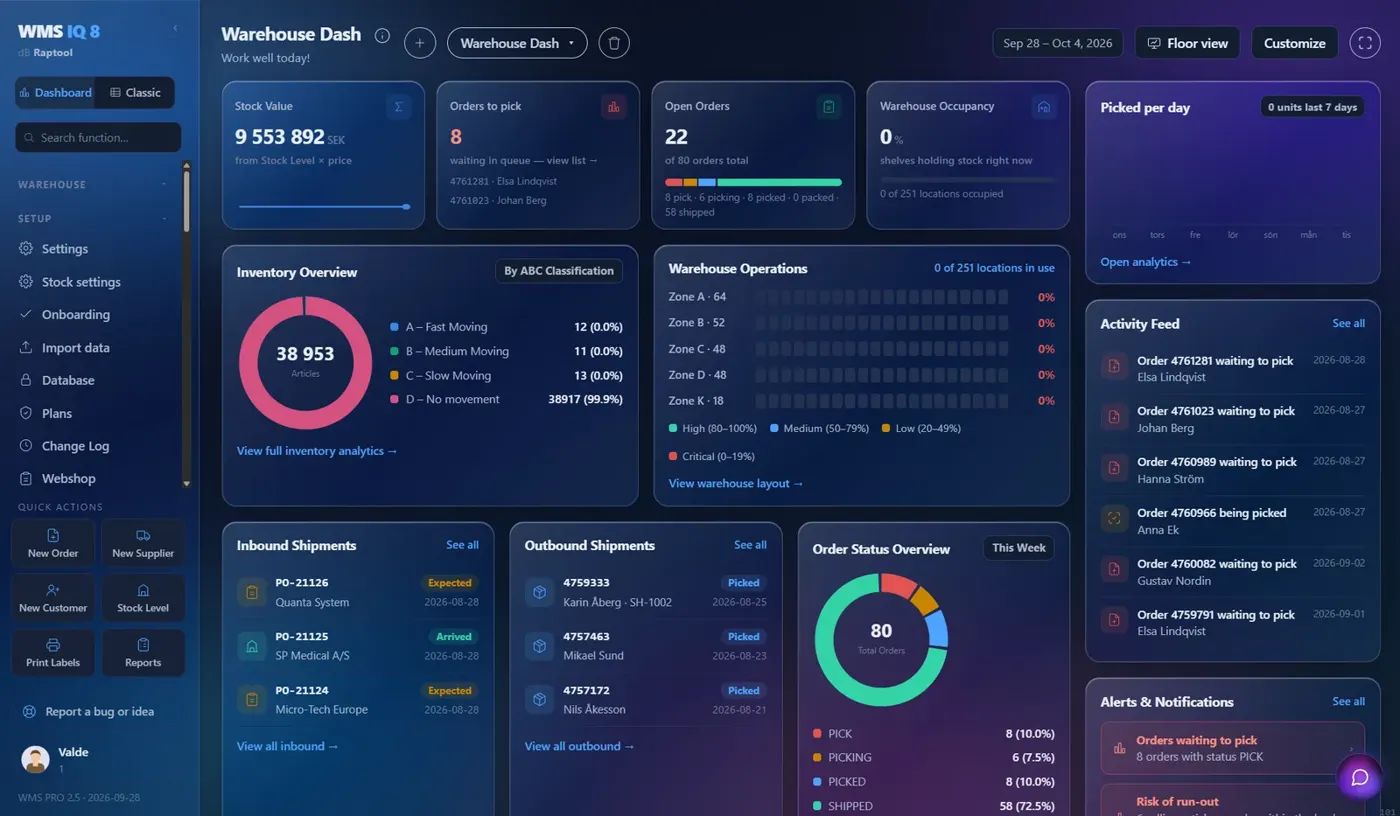Open Stock Level quick action

[x=143, y=598]
